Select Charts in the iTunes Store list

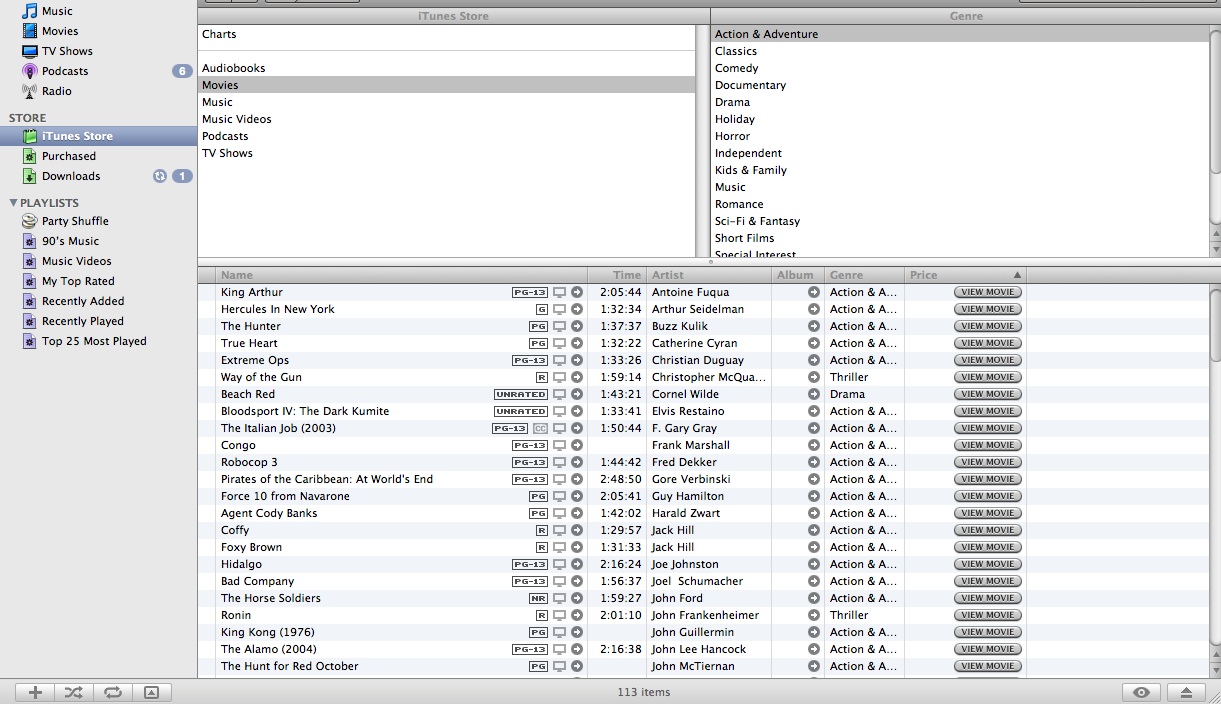click(x=446, y=34)
